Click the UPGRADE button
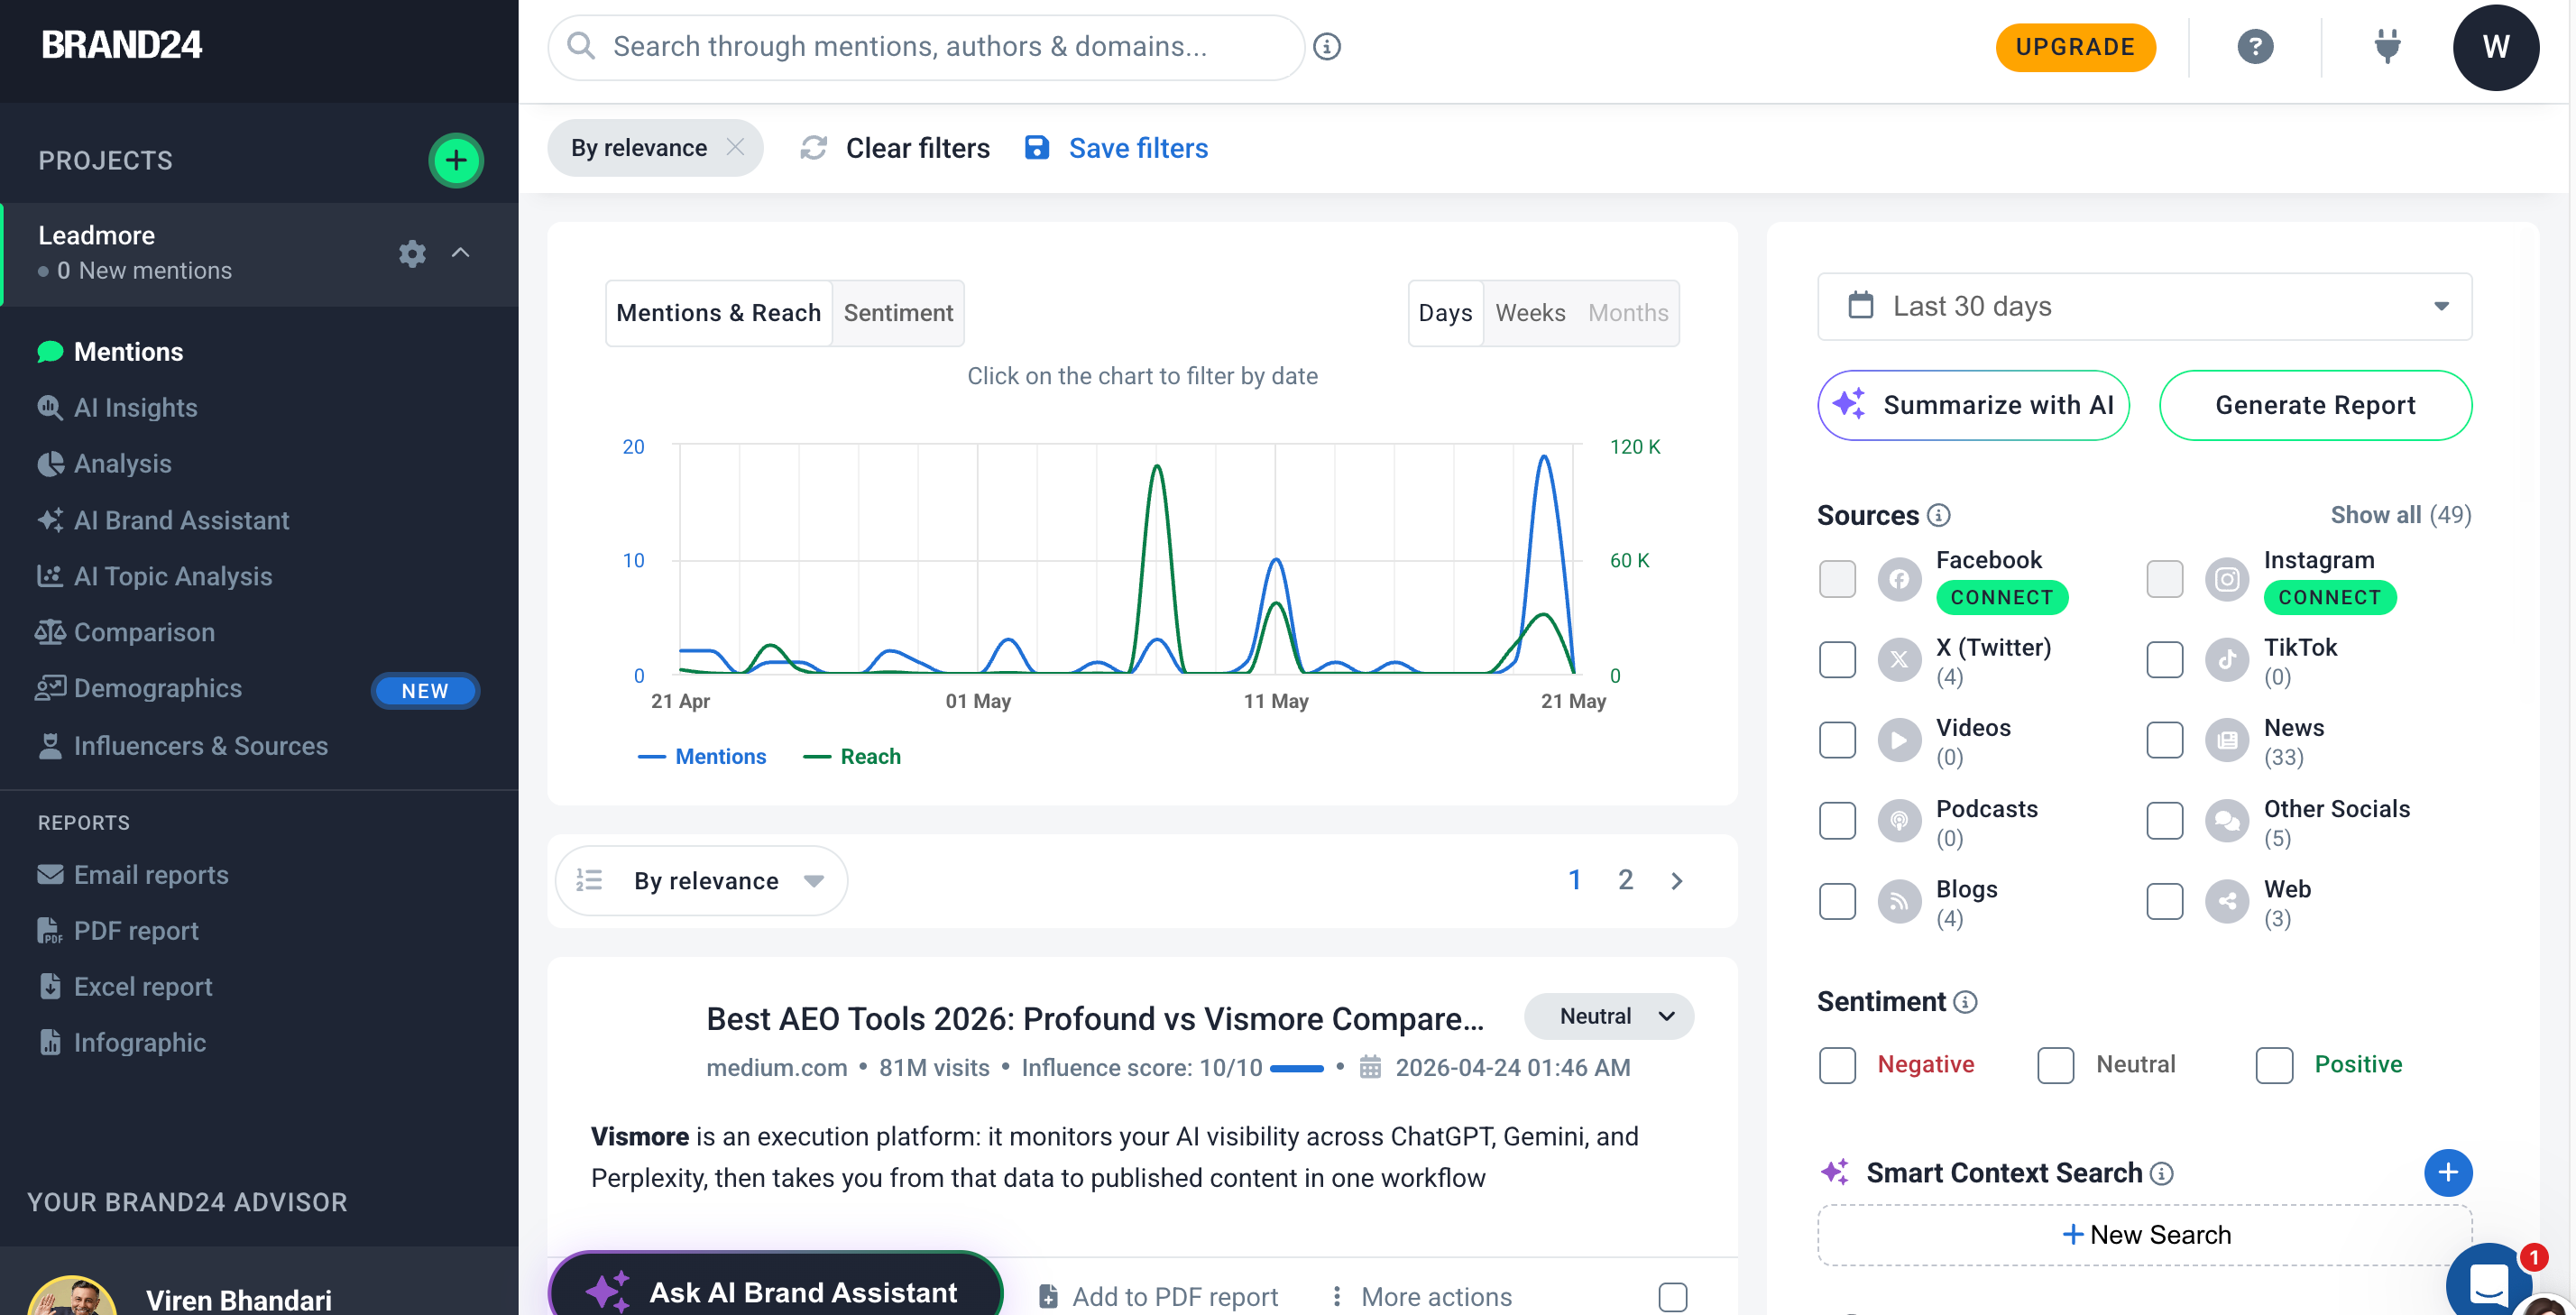2576x1315 pixels. 2075,47
